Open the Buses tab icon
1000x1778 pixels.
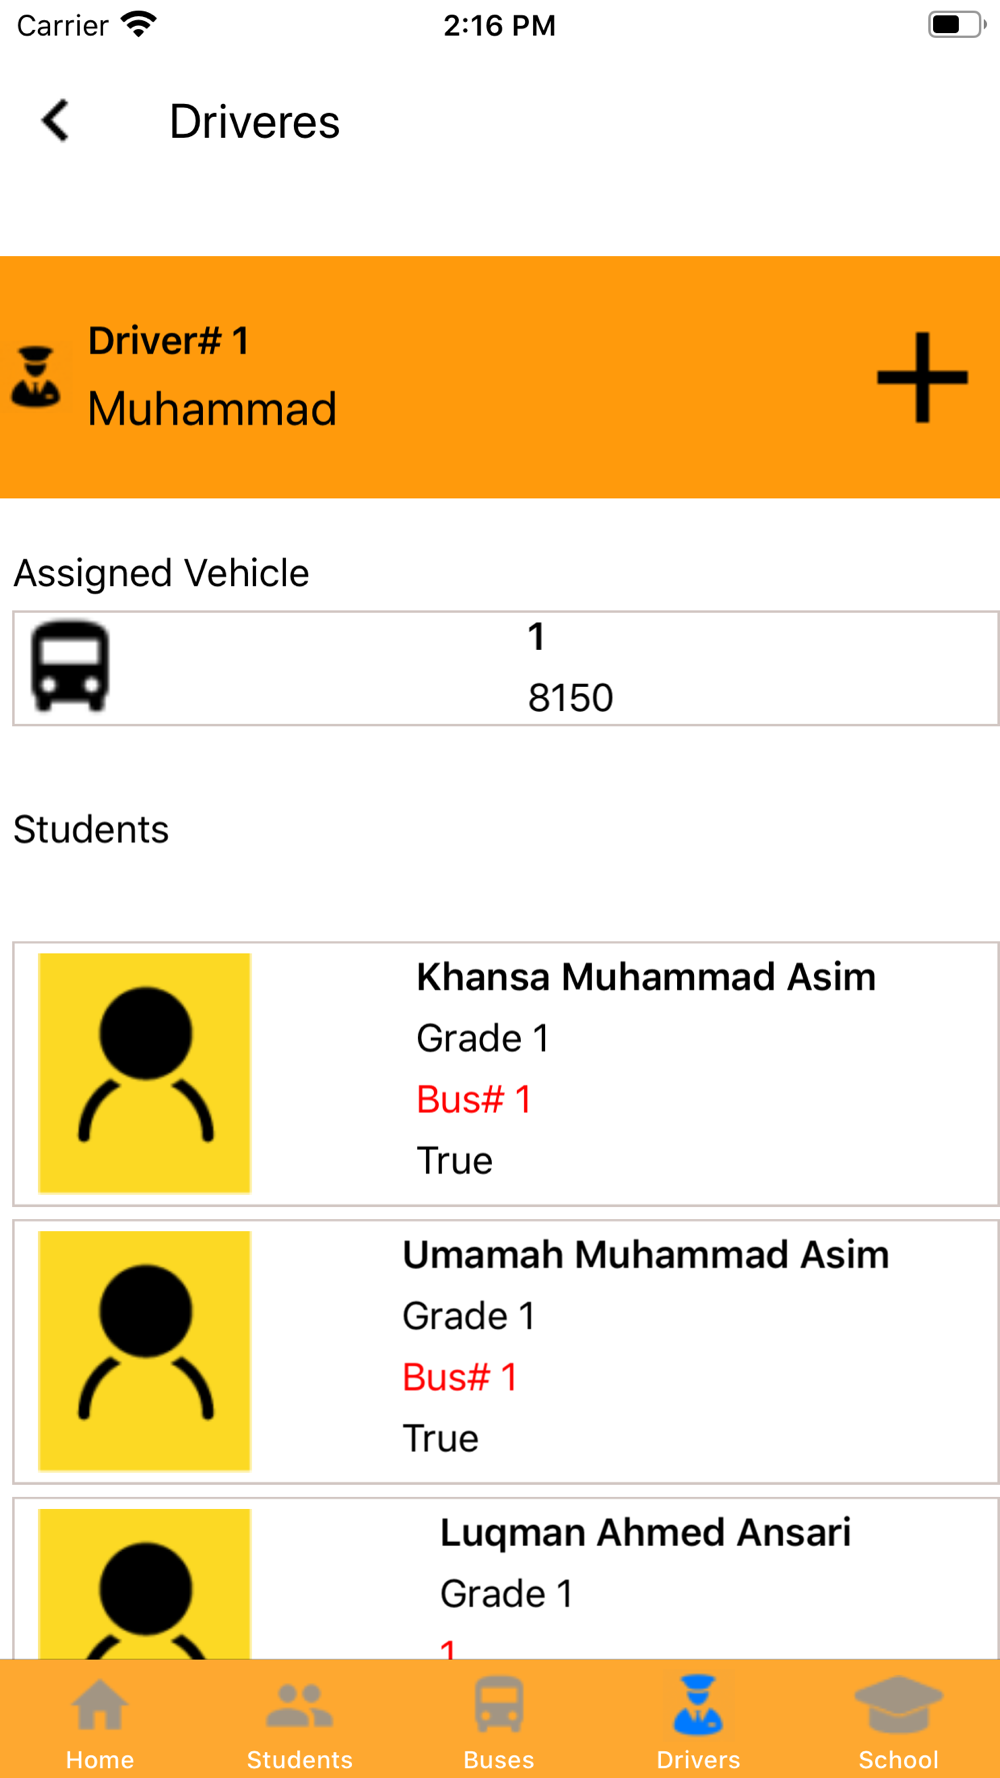coord(499,1704)
